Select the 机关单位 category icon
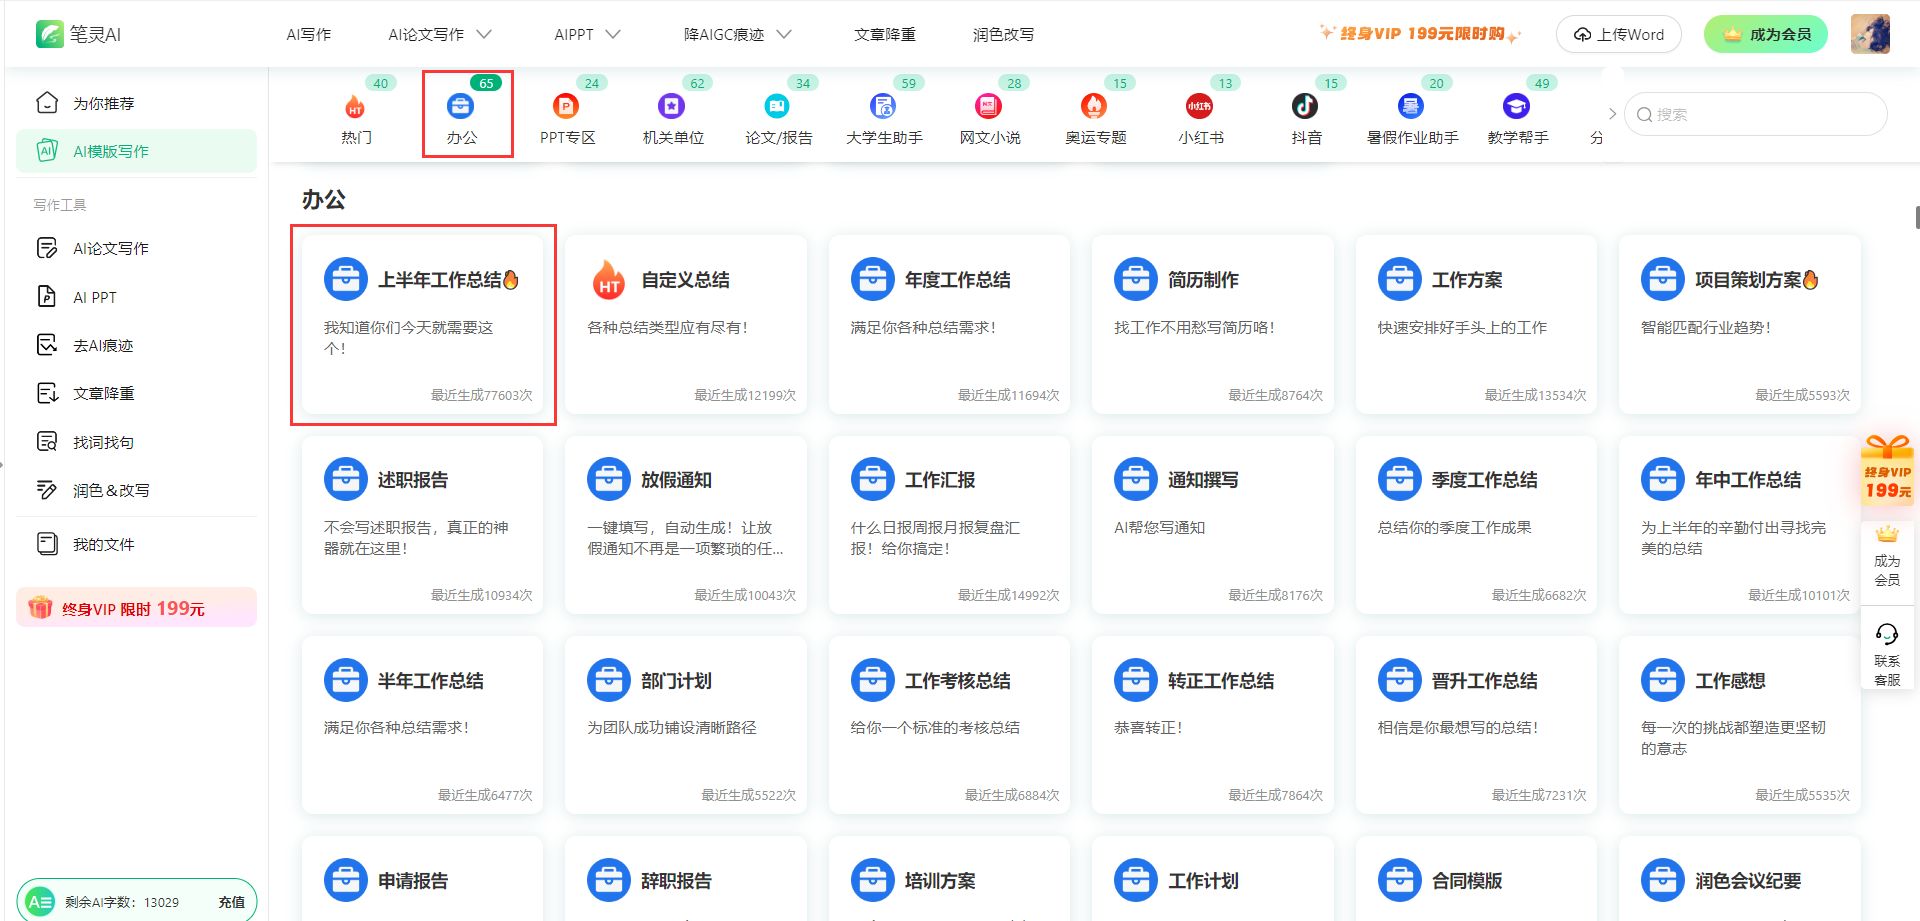This screenshot has height=921, width=1920. tap(671, 106)
